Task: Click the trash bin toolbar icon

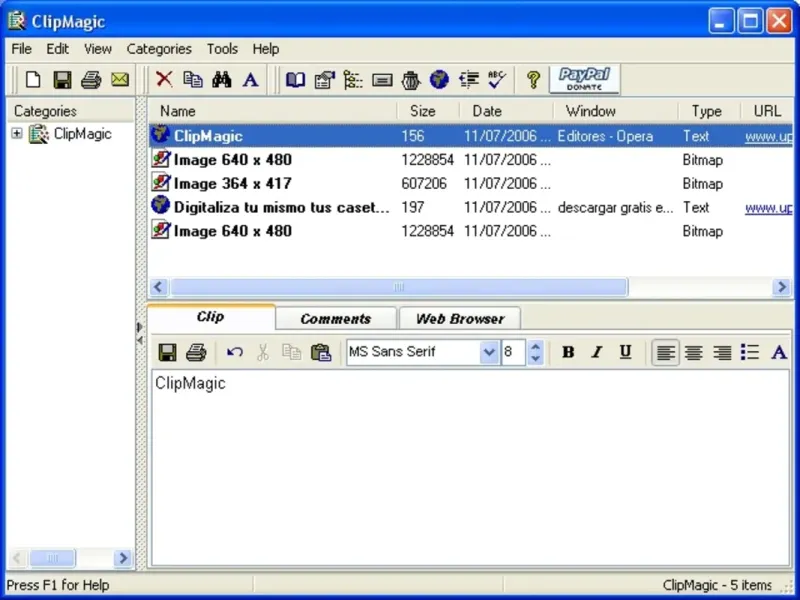Action: click(x=411, y=80)
